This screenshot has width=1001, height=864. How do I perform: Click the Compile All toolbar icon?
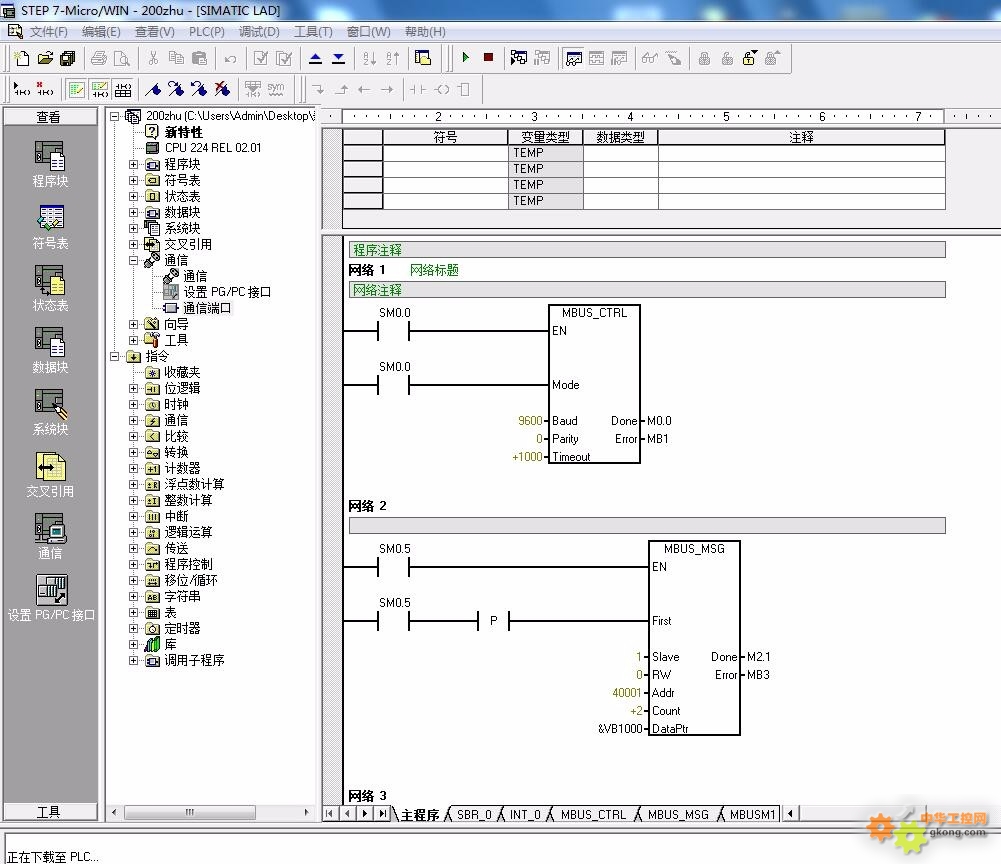[284, 58]
